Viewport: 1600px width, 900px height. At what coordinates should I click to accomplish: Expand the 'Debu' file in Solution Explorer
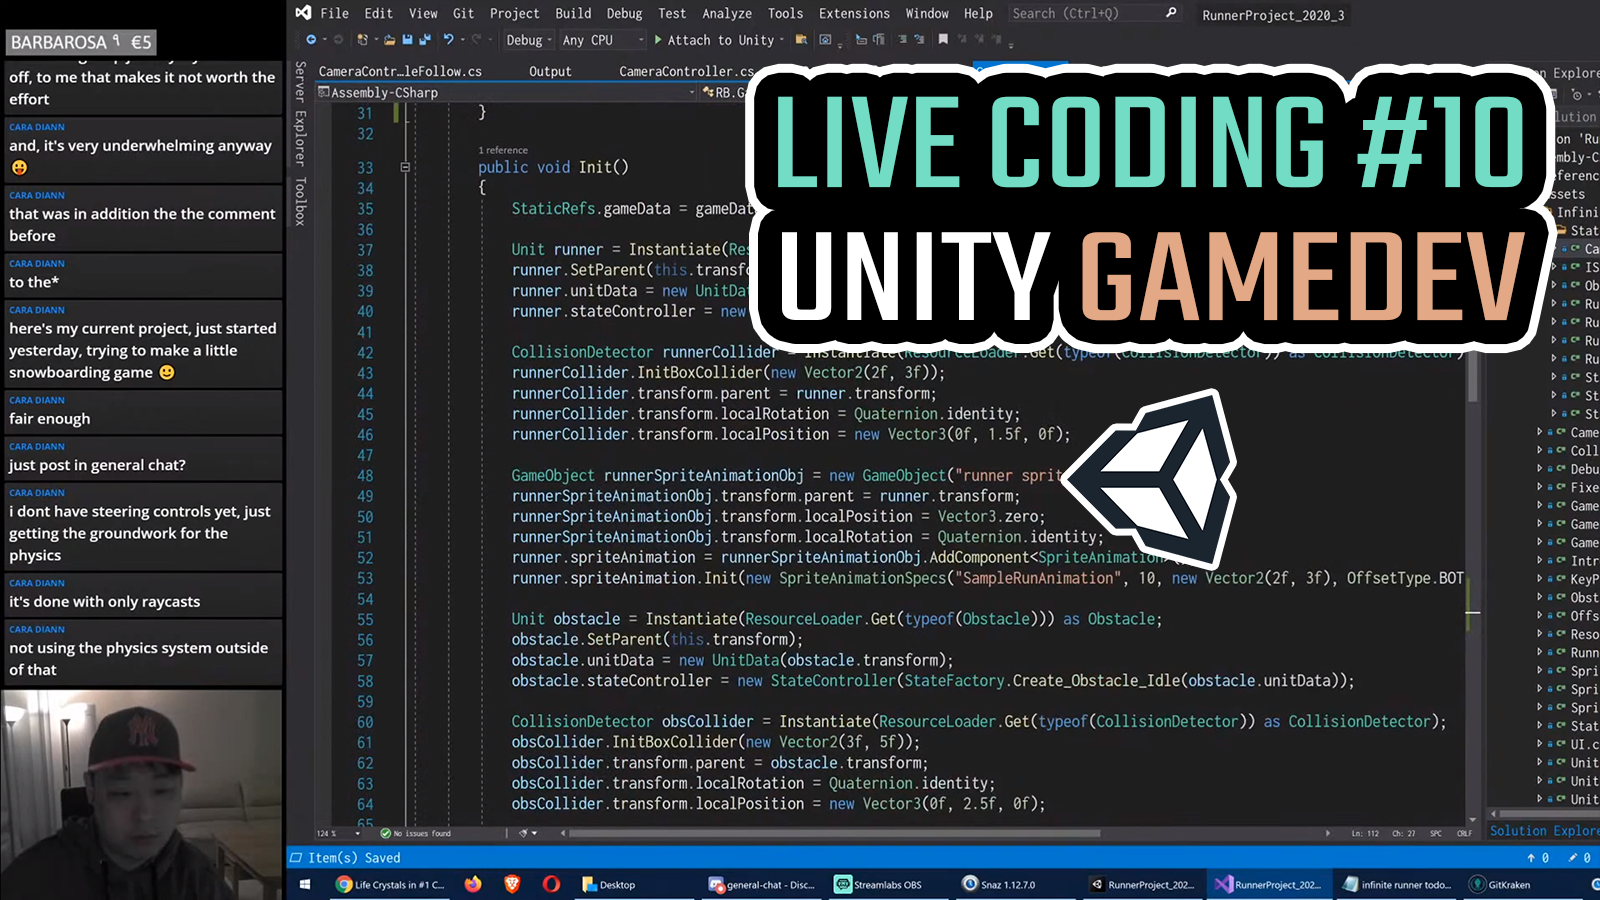(x=1540, y=469)
